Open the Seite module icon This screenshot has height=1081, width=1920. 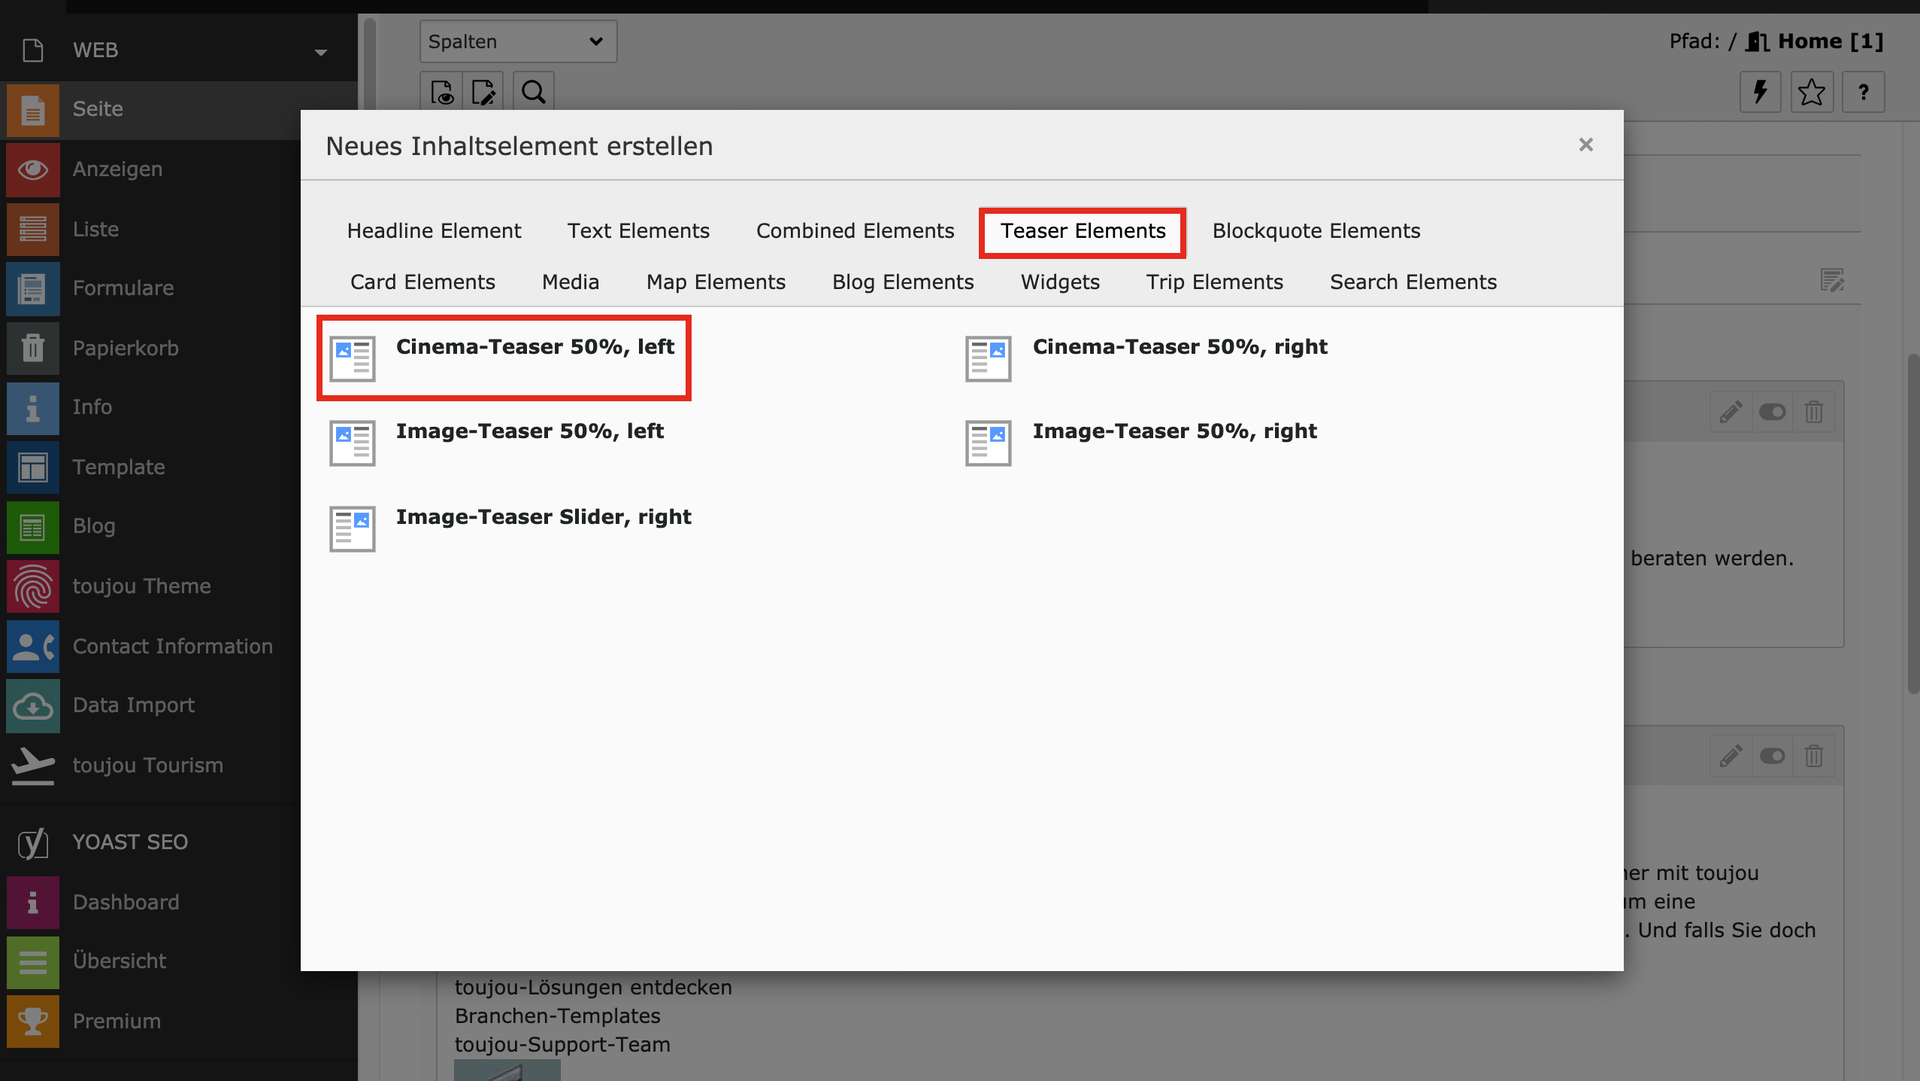tap(33, 110)
